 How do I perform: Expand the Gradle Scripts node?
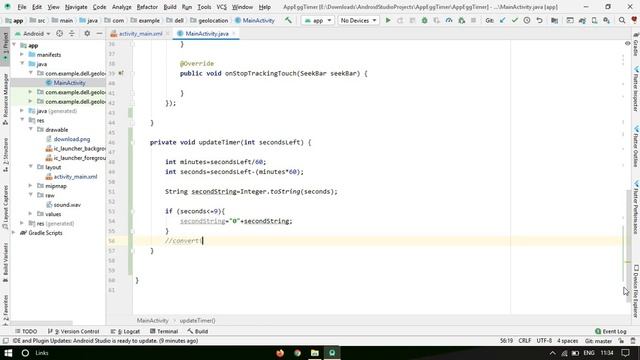pos(13,233)
